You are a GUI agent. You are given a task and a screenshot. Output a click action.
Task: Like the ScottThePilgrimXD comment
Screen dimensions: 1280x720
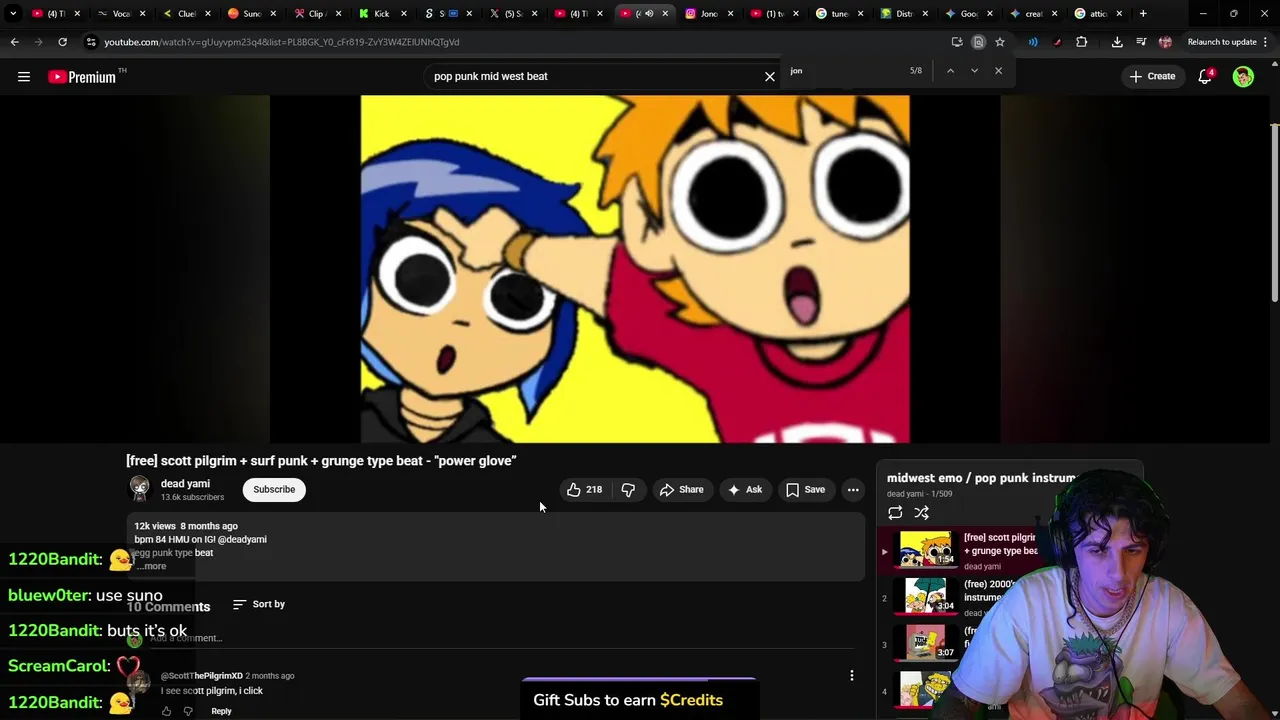[x=166, y=711]
